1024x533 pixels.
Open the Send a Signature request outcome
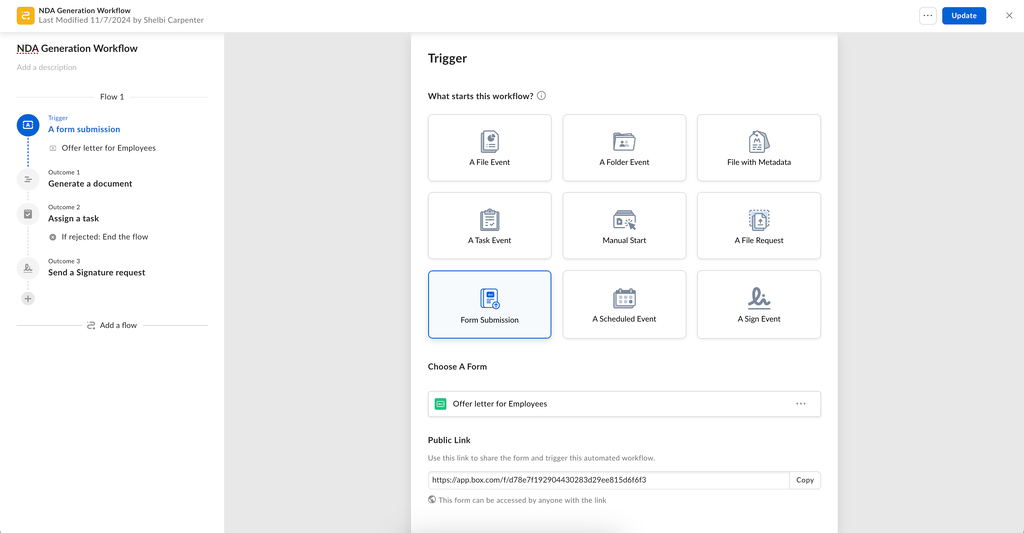tap(96, 272)
